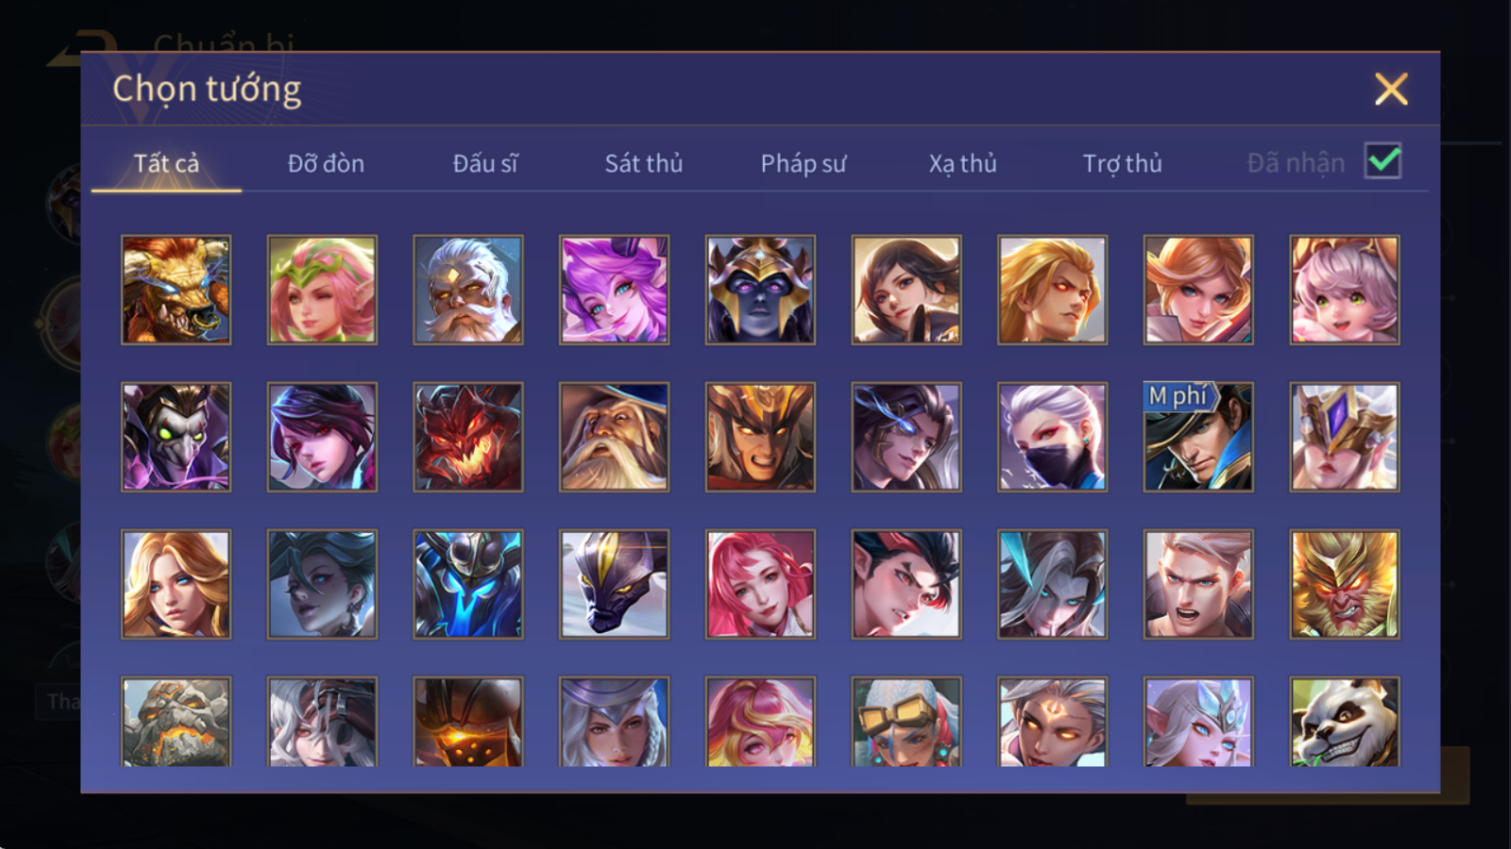Image resolution: width=1511 pixels, height=849 pixels.
Task: Switch to the Đỡ đòn tab
Action: 326,163
